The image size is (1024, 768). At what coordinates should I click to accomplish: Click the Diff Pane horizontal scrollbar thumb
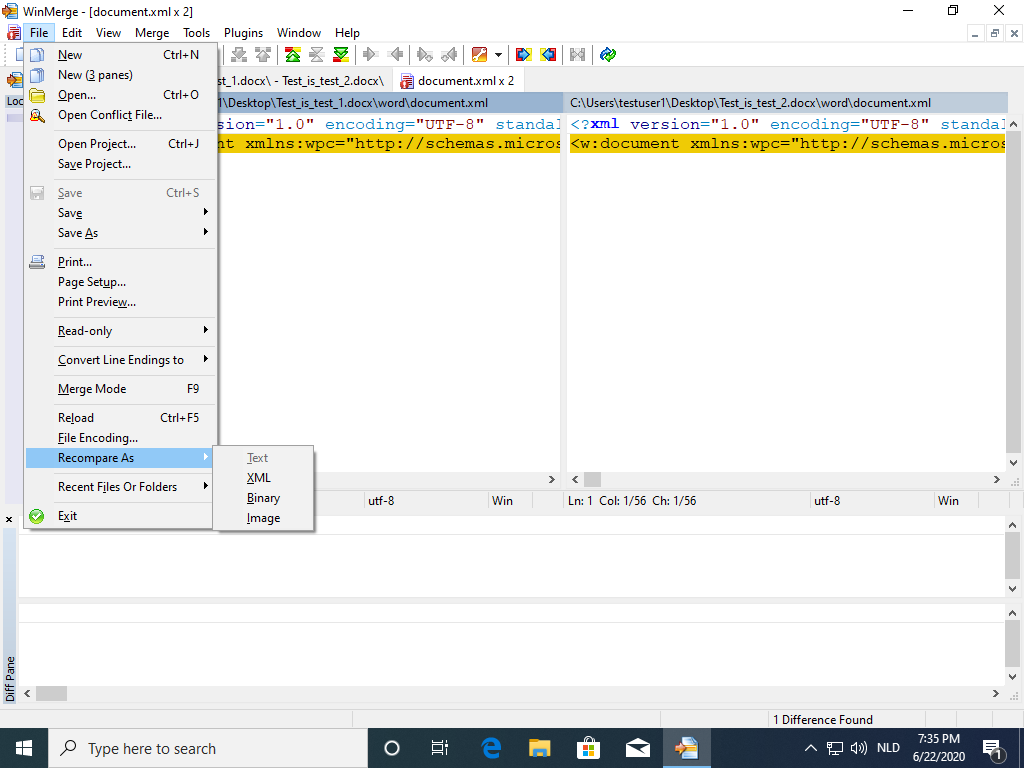pos(51,694)
